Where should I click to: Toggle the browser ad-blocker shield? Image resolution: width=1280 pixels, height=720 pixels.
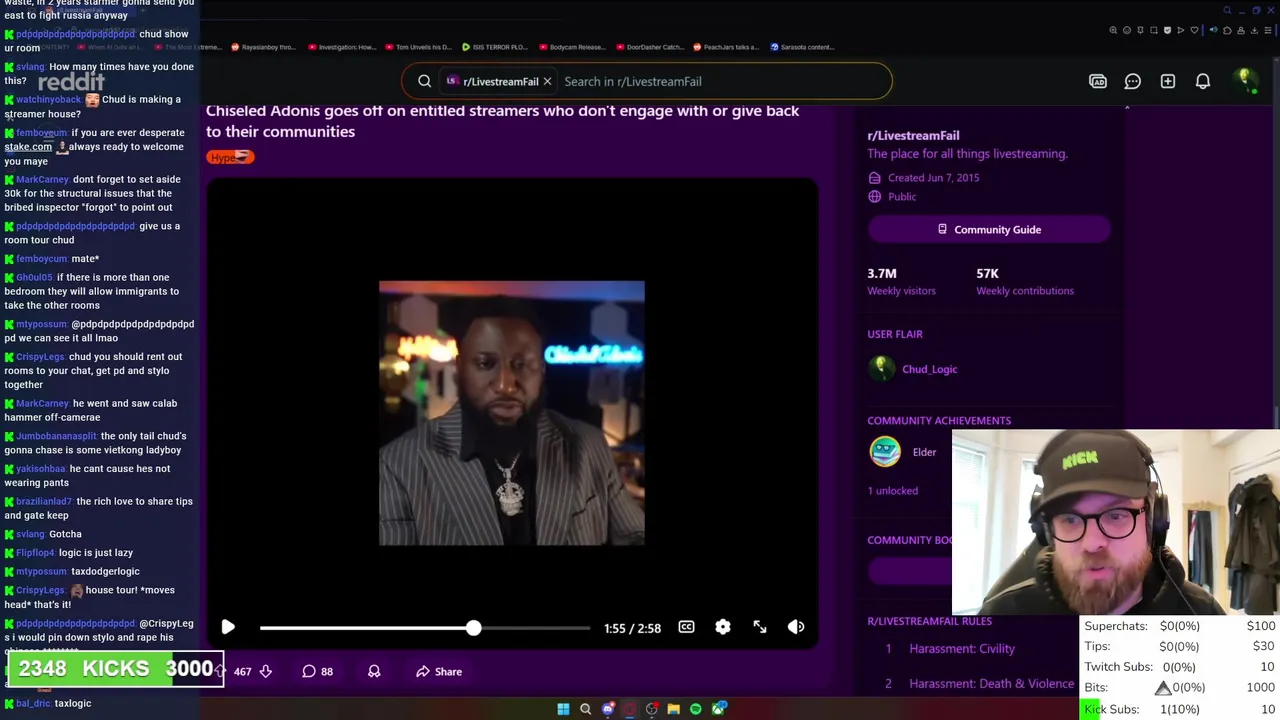1167,30
